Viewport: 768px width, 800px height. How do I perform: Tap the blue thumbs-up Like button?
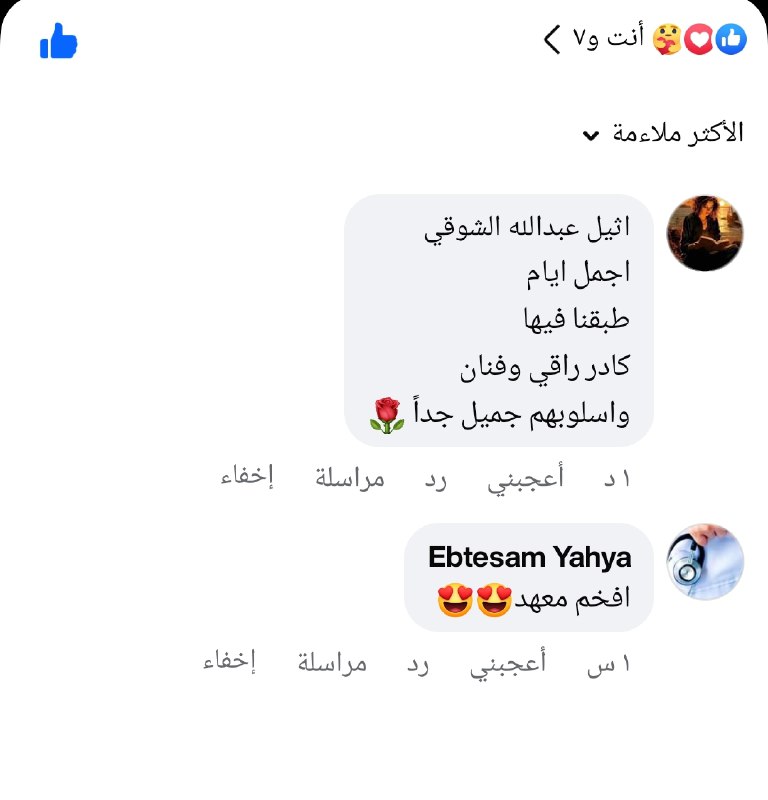point(59,41)
